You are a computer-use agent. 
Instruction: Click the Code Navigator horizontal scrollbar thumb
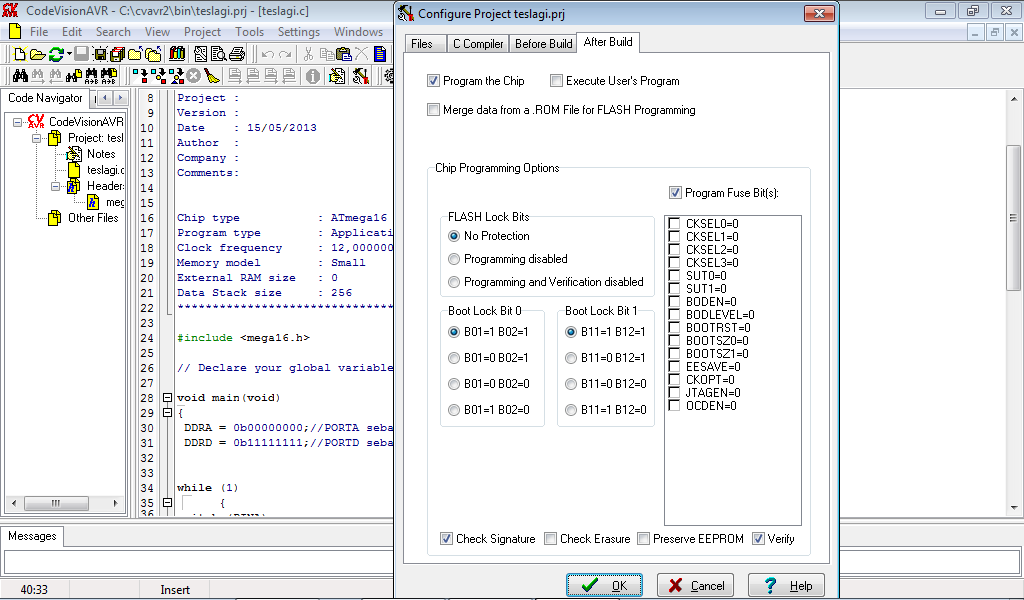point(56,503)
